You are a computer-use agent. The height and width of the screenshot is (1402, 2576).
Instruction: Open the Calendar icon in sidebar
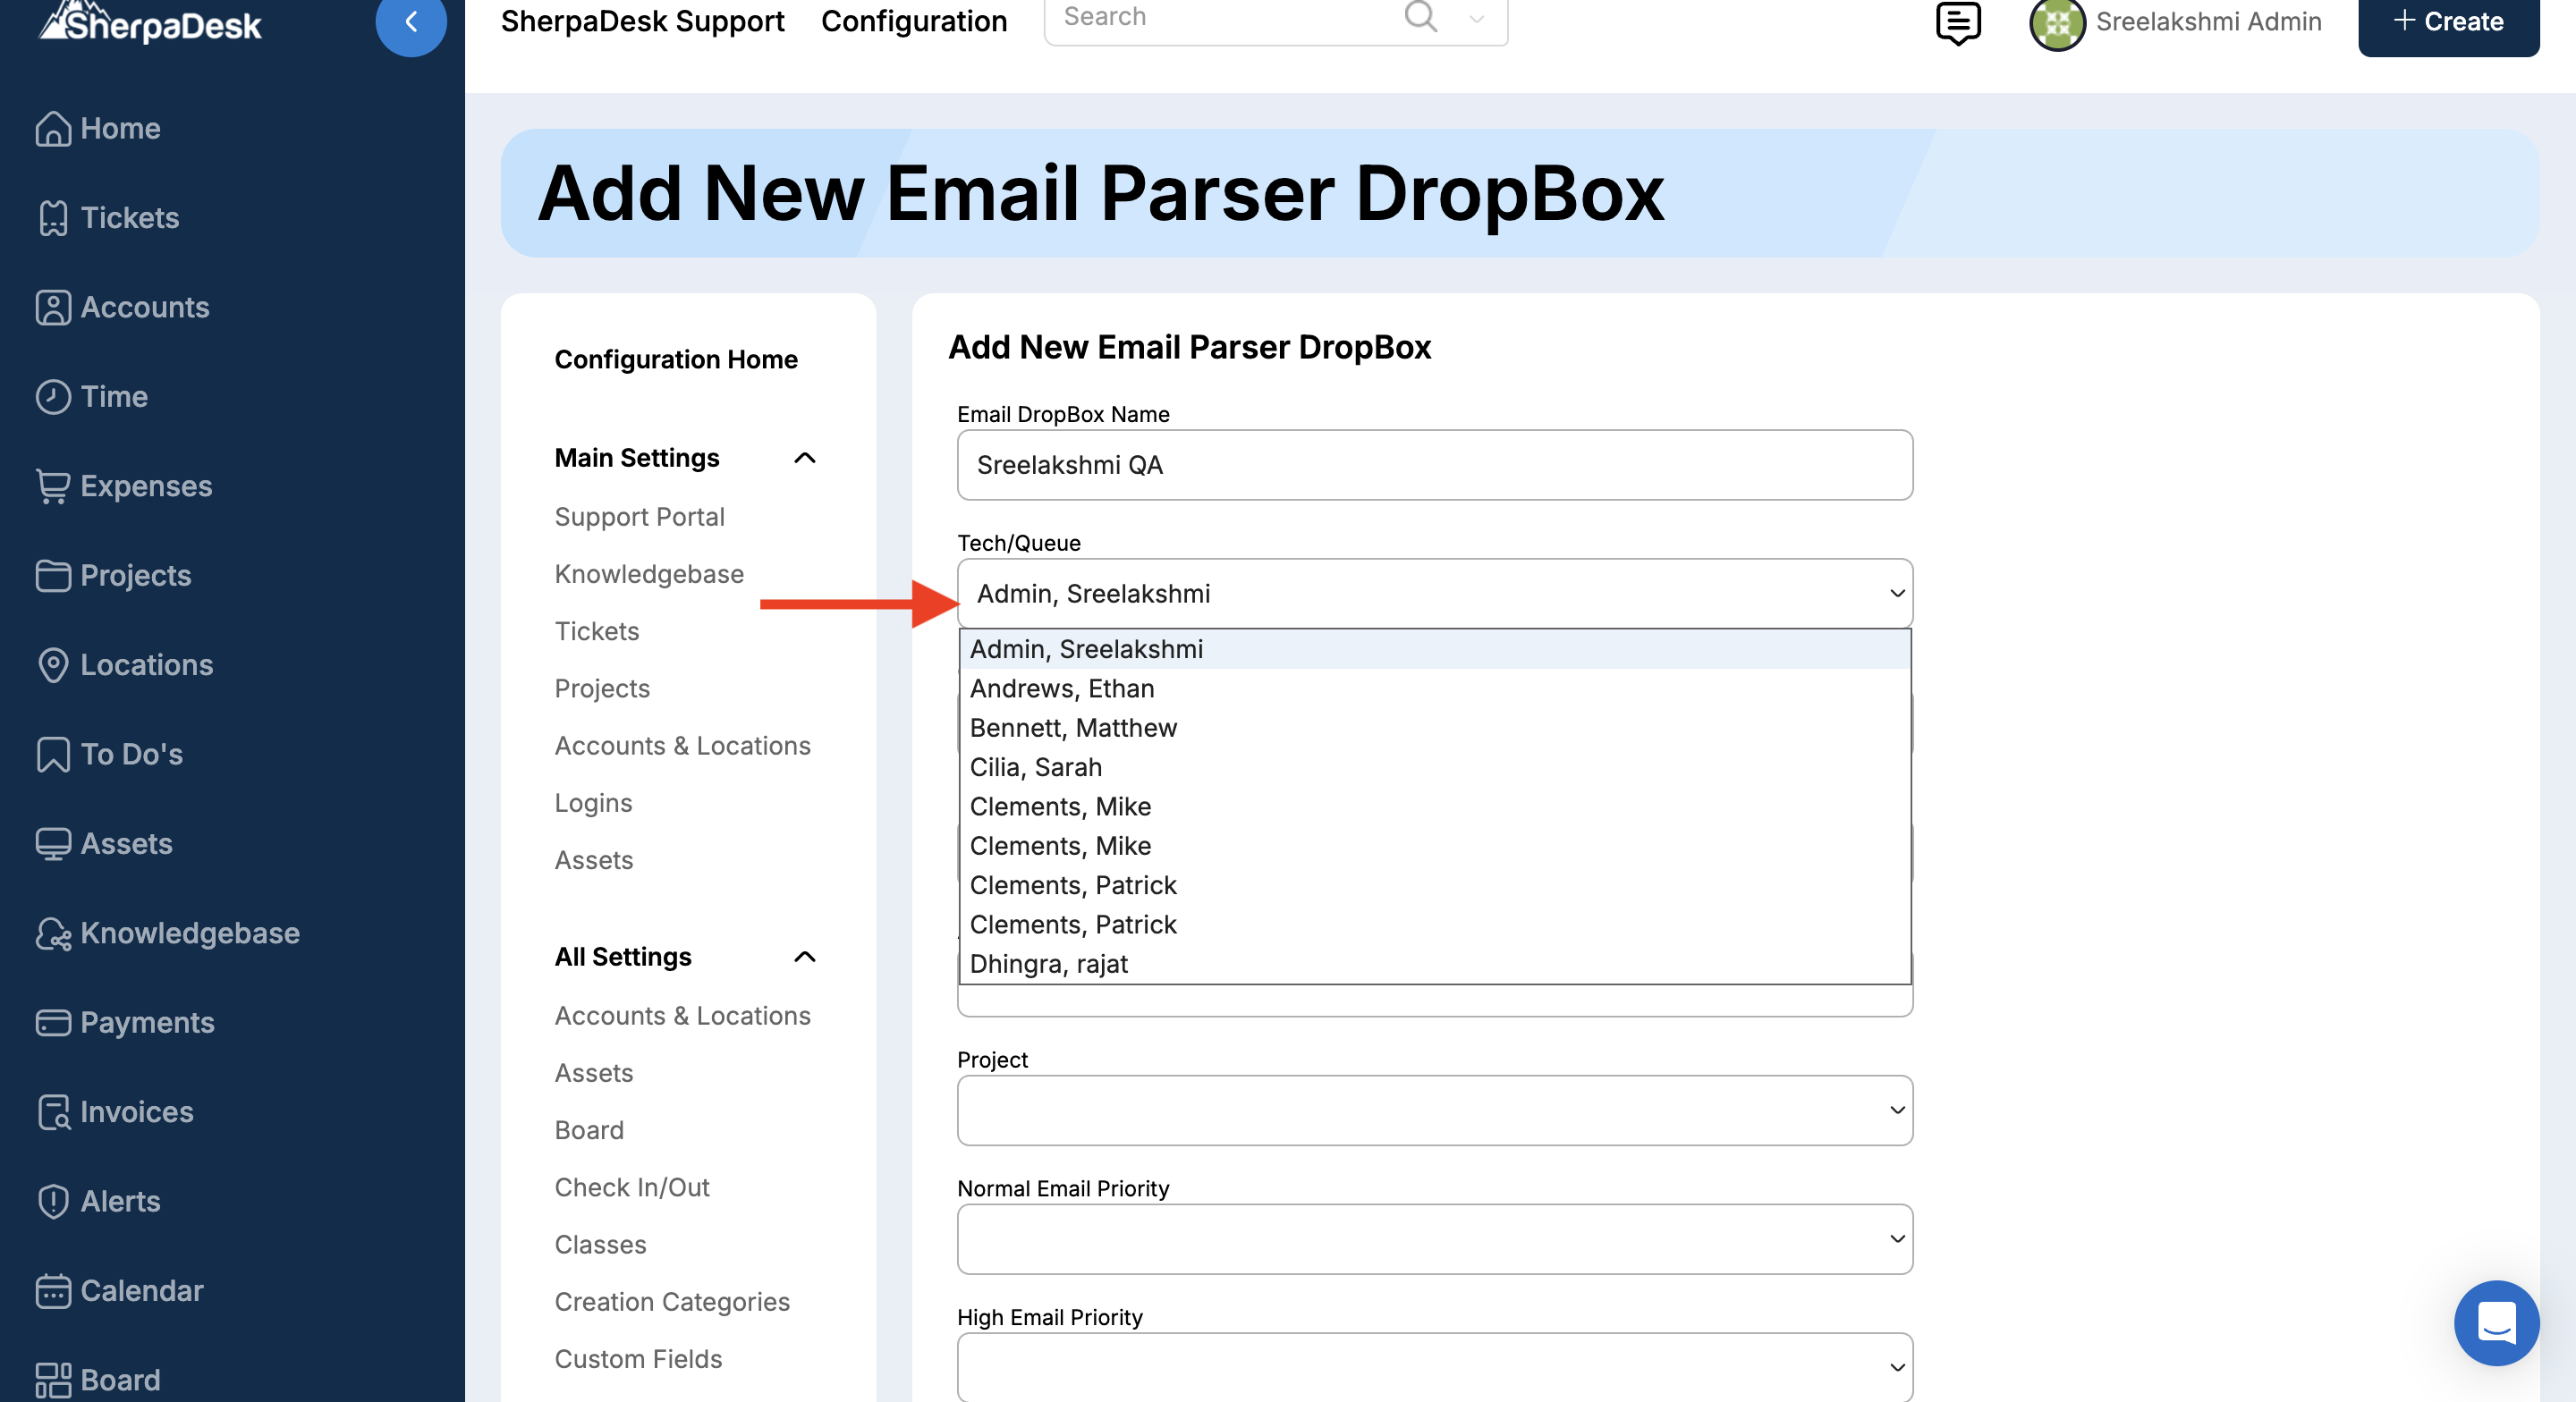click(x=52, y=1291)
